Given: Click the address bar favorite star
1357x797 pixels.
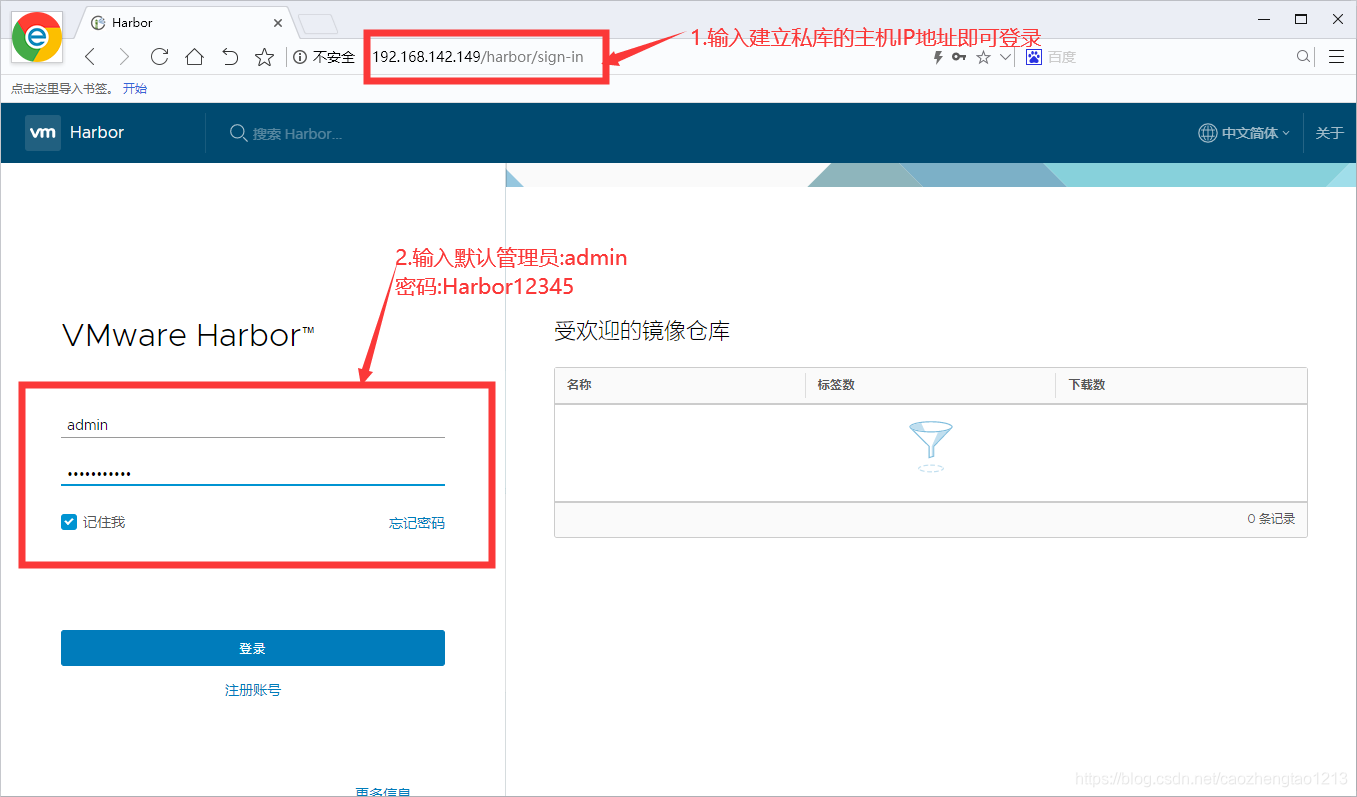Looking at the screenshot, I should 983,57.
